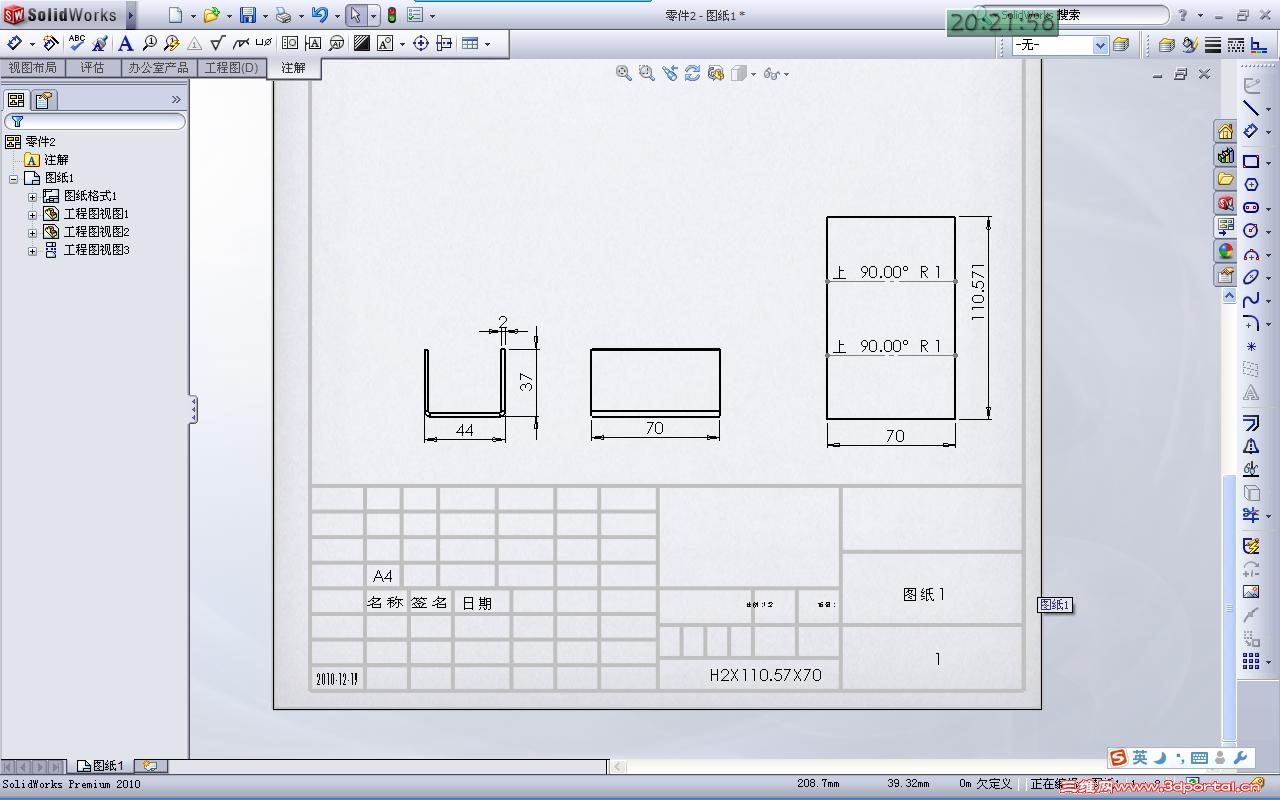Insert a Center Mark

coord(421,43)
